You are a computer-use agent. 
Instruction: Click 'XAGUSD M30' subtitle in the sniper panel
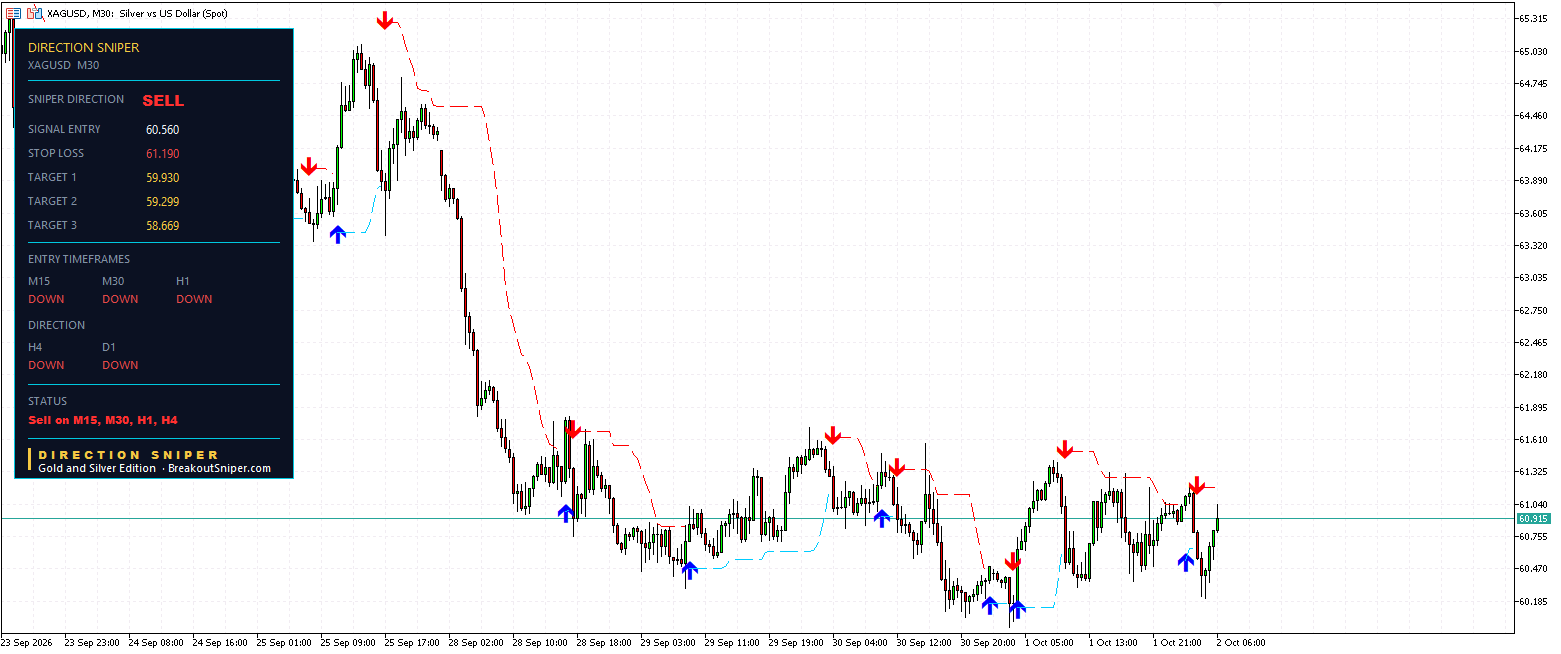click(63, 65)
